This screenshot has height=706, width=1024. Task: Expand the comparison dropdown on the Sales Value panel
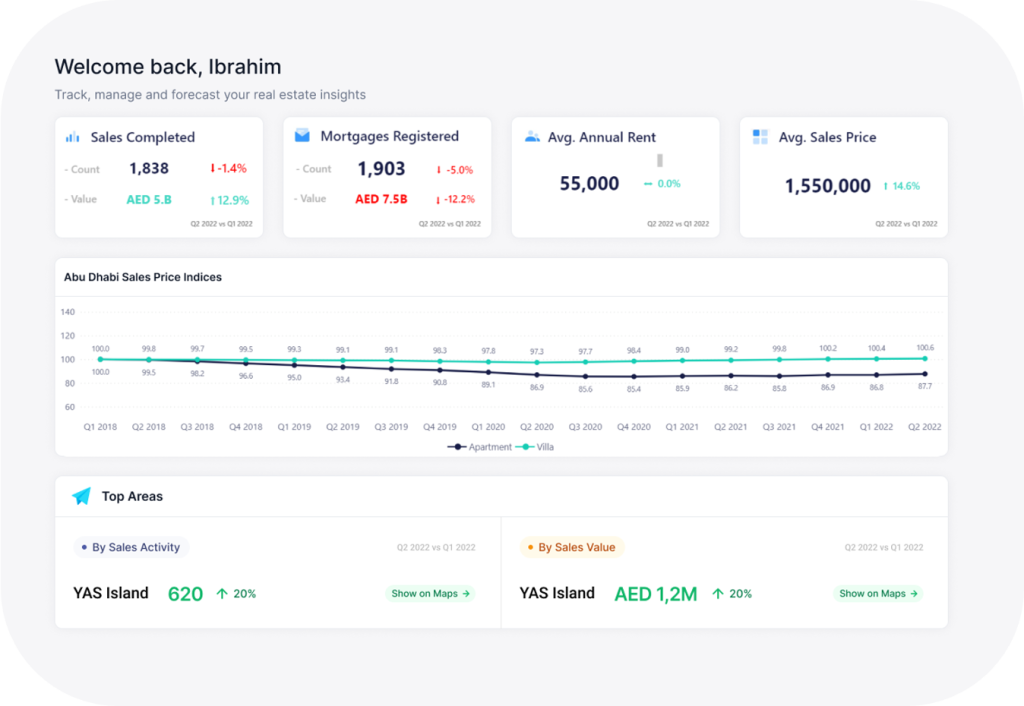point(884,547)
